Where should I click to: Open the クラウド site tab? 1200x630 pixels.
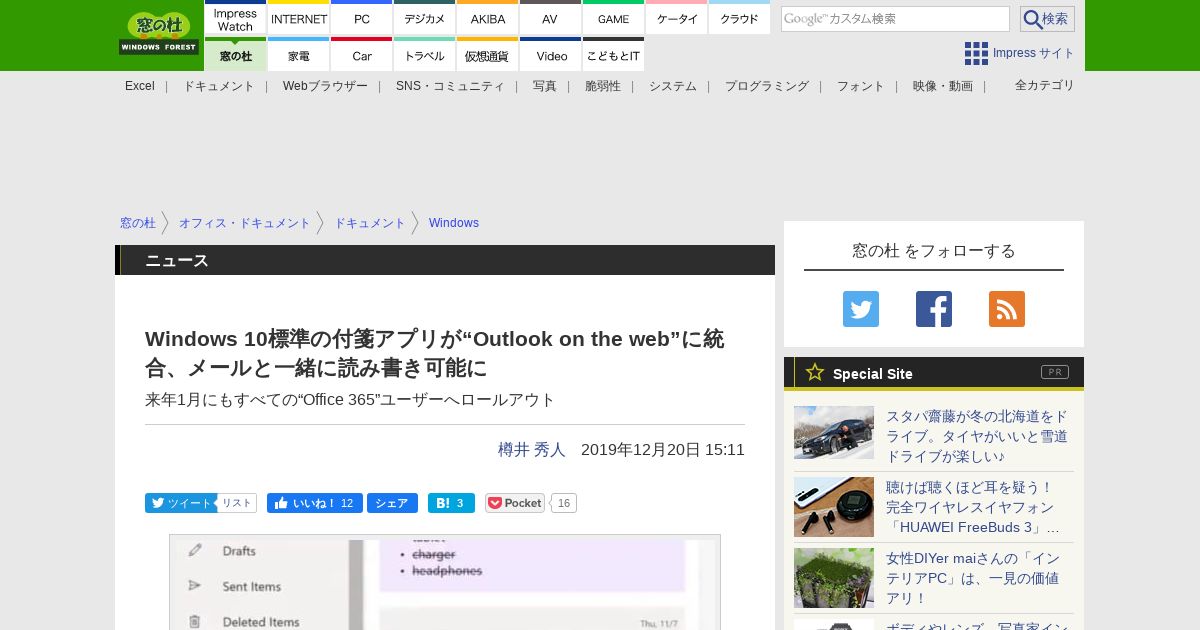[x=739, y=19]
